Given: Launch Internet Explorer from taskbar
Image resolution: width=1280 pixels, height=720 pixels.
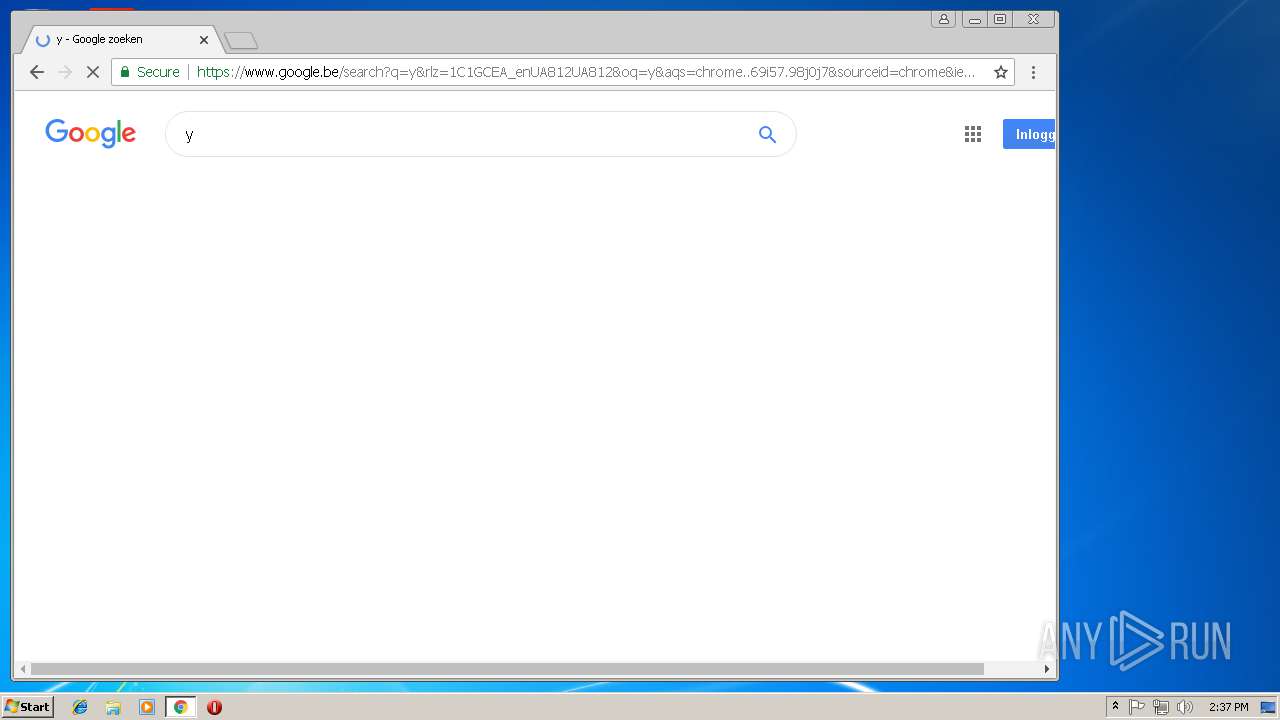Looking at the screenshot, I should tap(80, 707).
